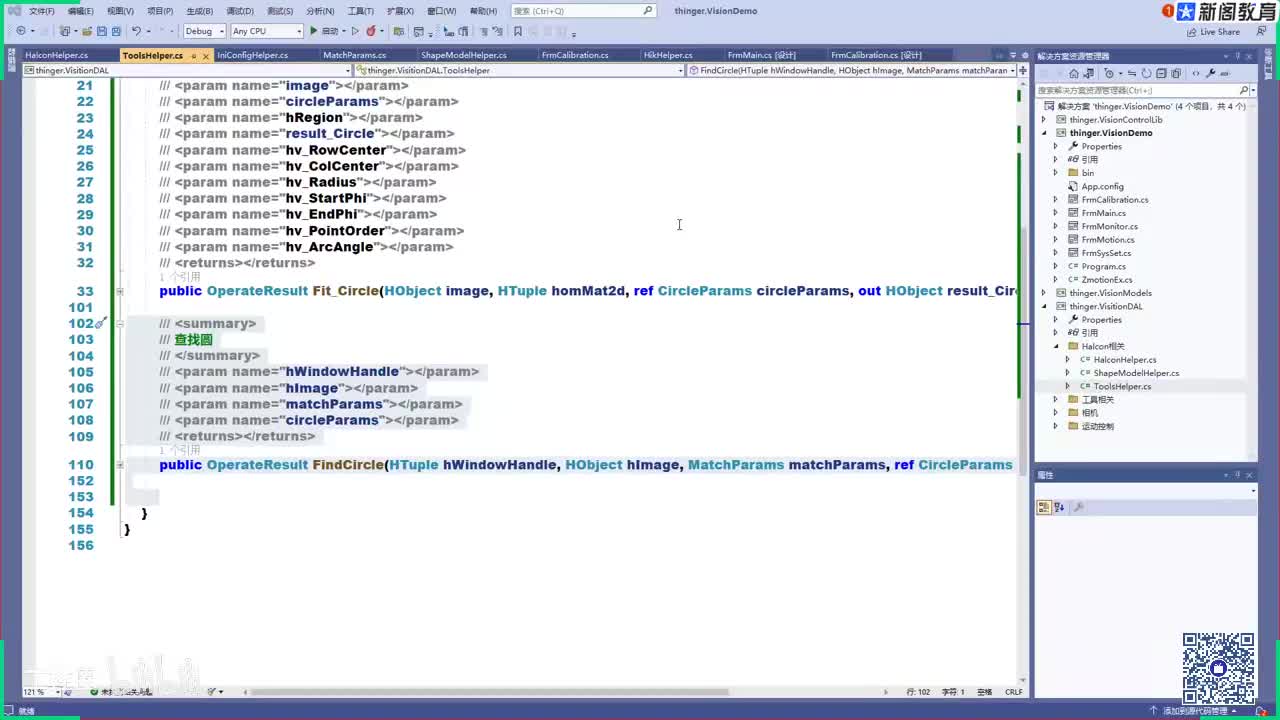The width and height of the screenshot is (1280, 720).
Task: Click the search magnifier in title search box
Action: point(648,11)
